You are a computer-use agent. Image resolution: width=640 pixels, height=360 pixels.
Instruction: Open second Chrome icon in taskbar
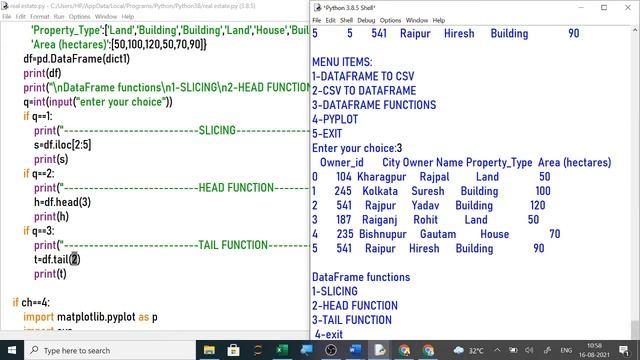click(x=428, y=350)
